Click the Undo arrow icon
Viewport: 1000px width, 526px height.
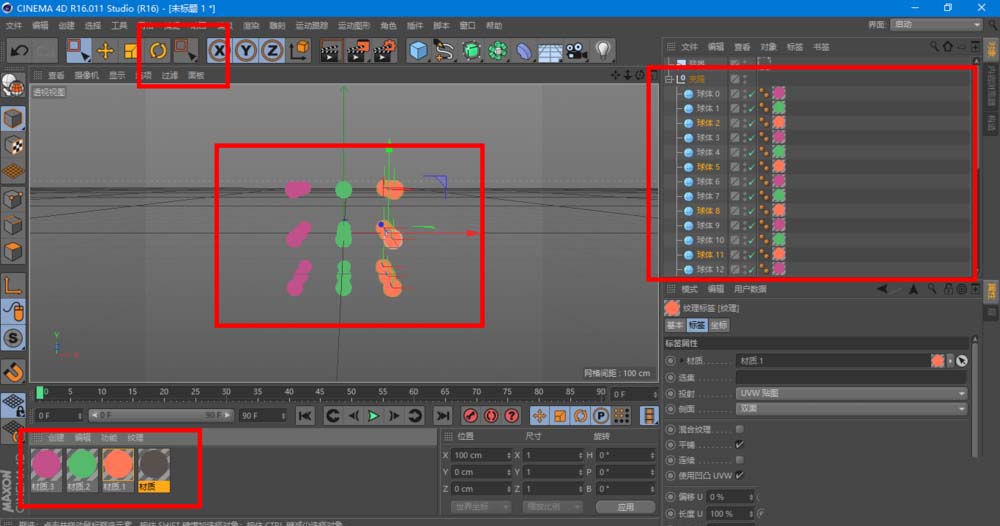coord(19,50)
